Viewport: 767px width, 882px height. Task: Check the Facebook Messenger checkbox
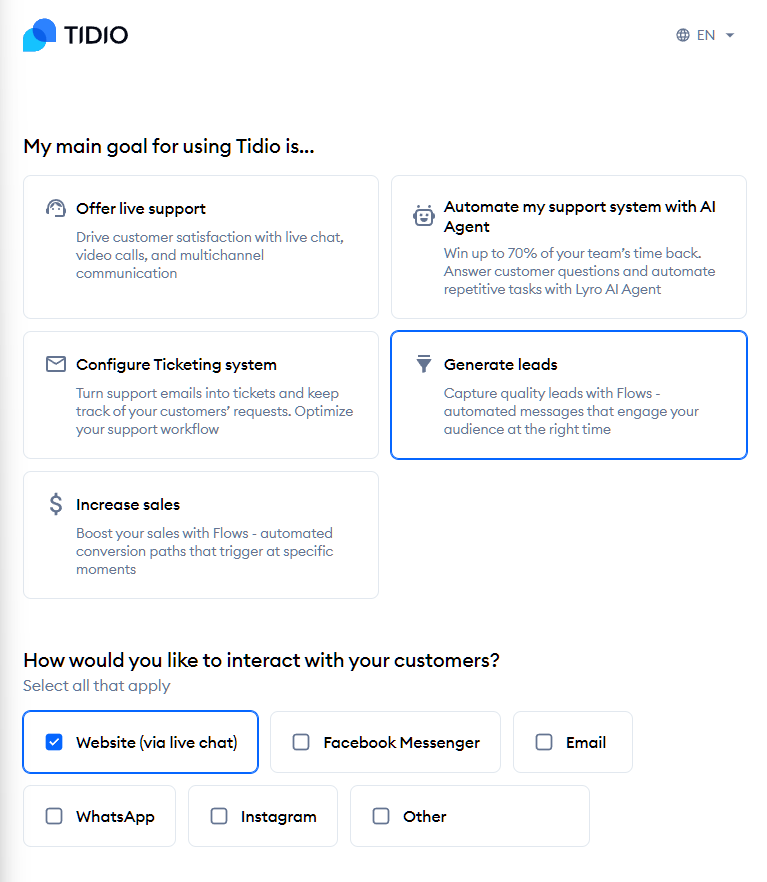[301, 741]
